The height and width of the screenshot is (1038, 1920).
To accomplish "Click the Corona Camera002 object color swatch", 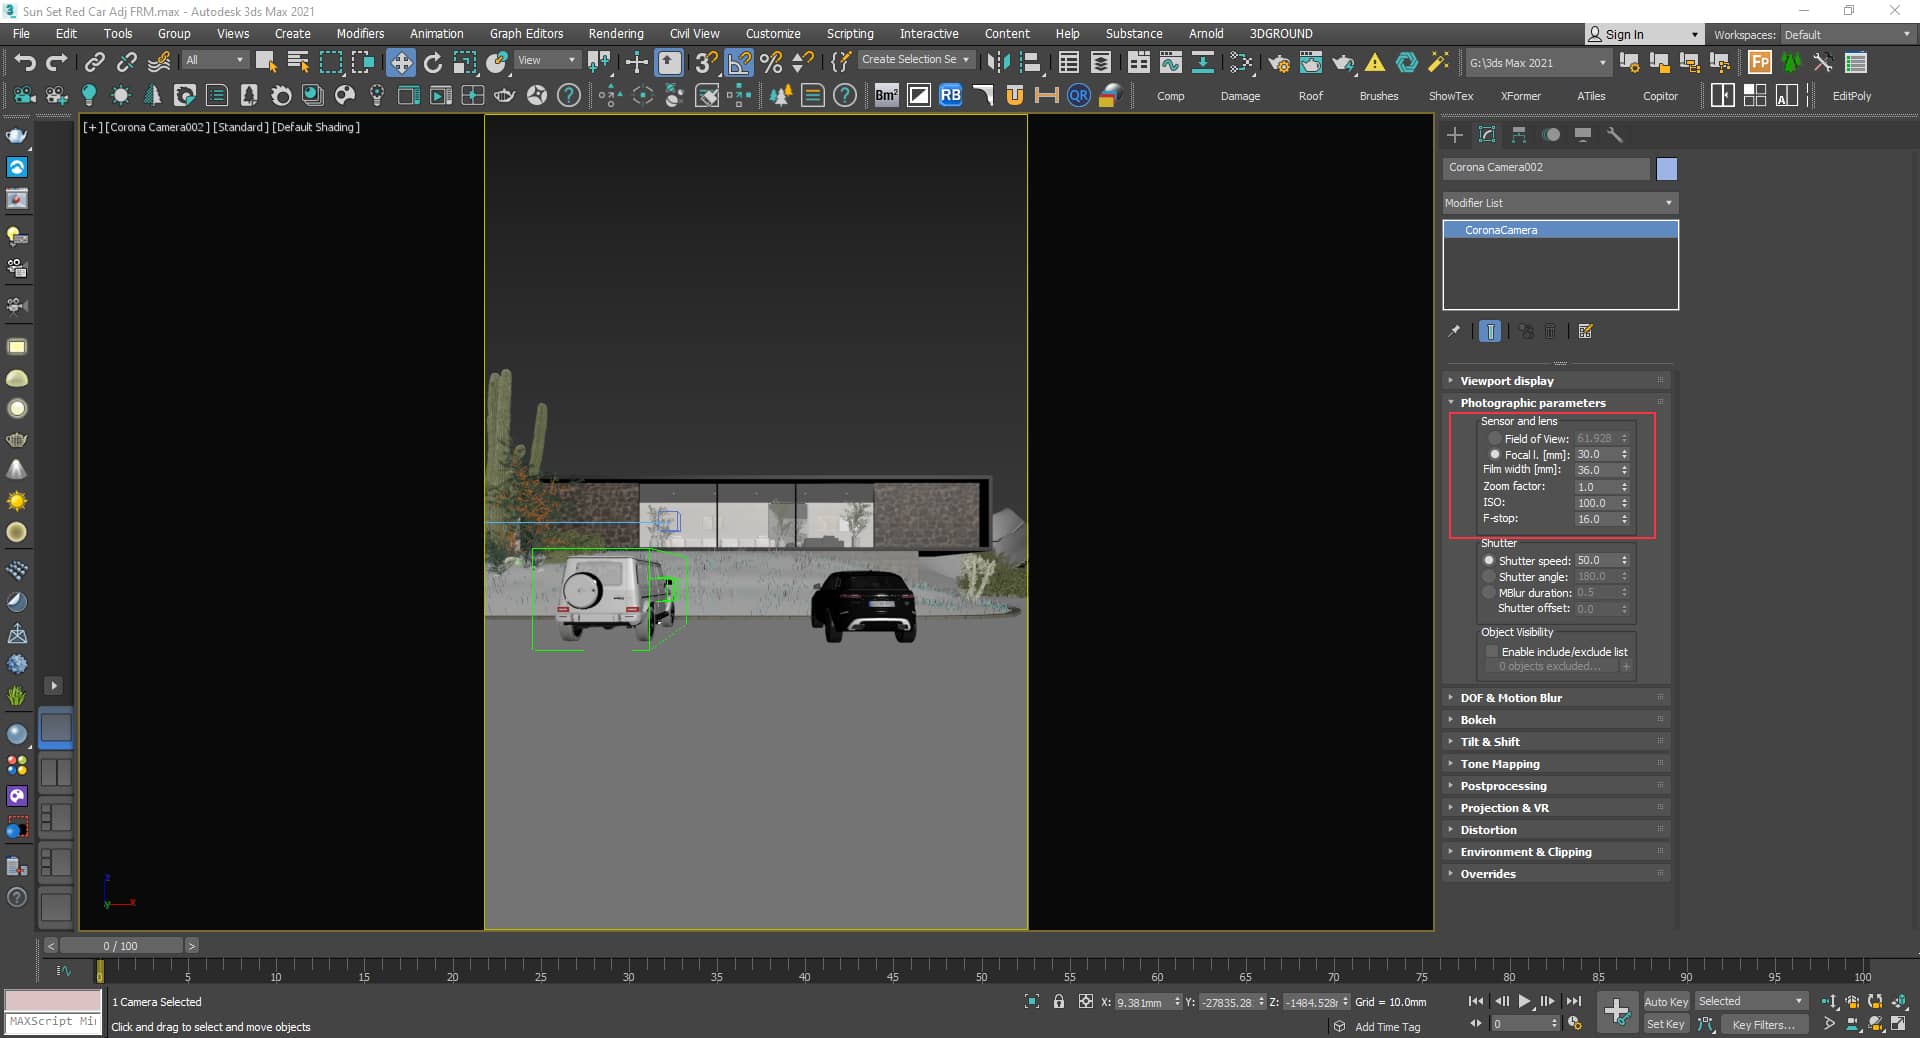I will point(1666,168).
